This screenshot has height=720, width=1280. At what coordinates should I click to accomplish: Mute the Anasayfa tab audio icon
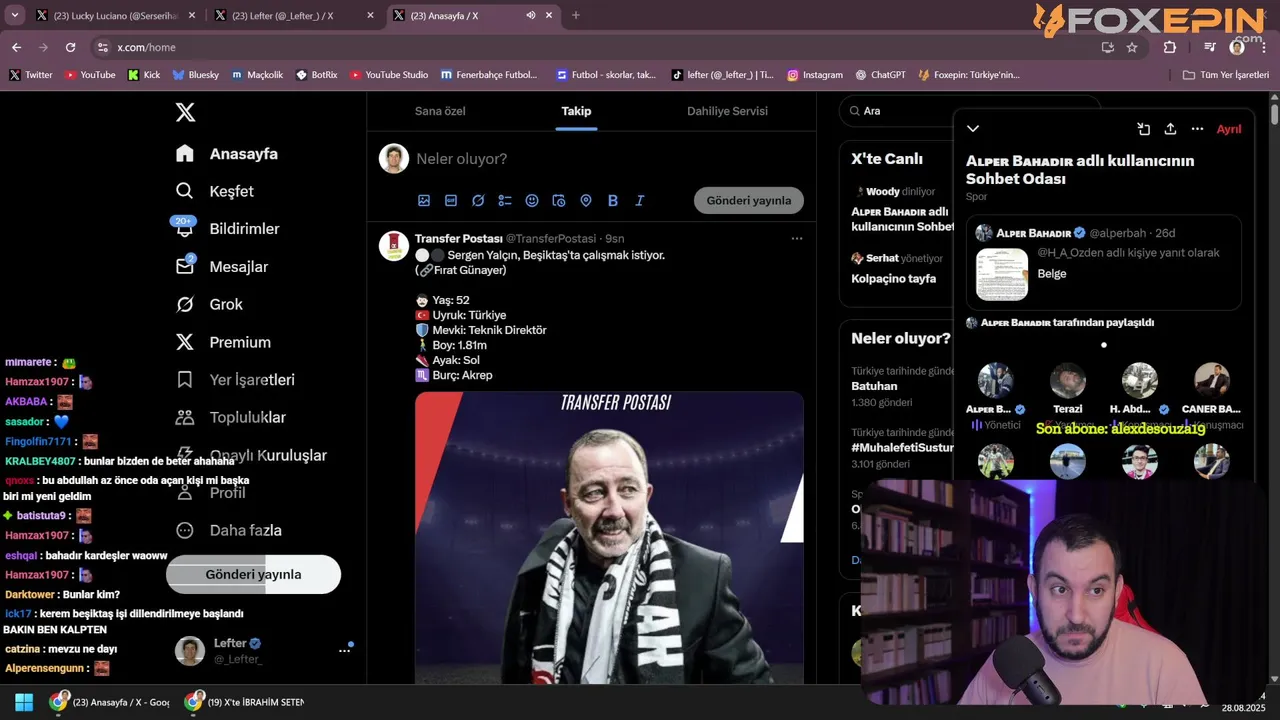point(531,15)
